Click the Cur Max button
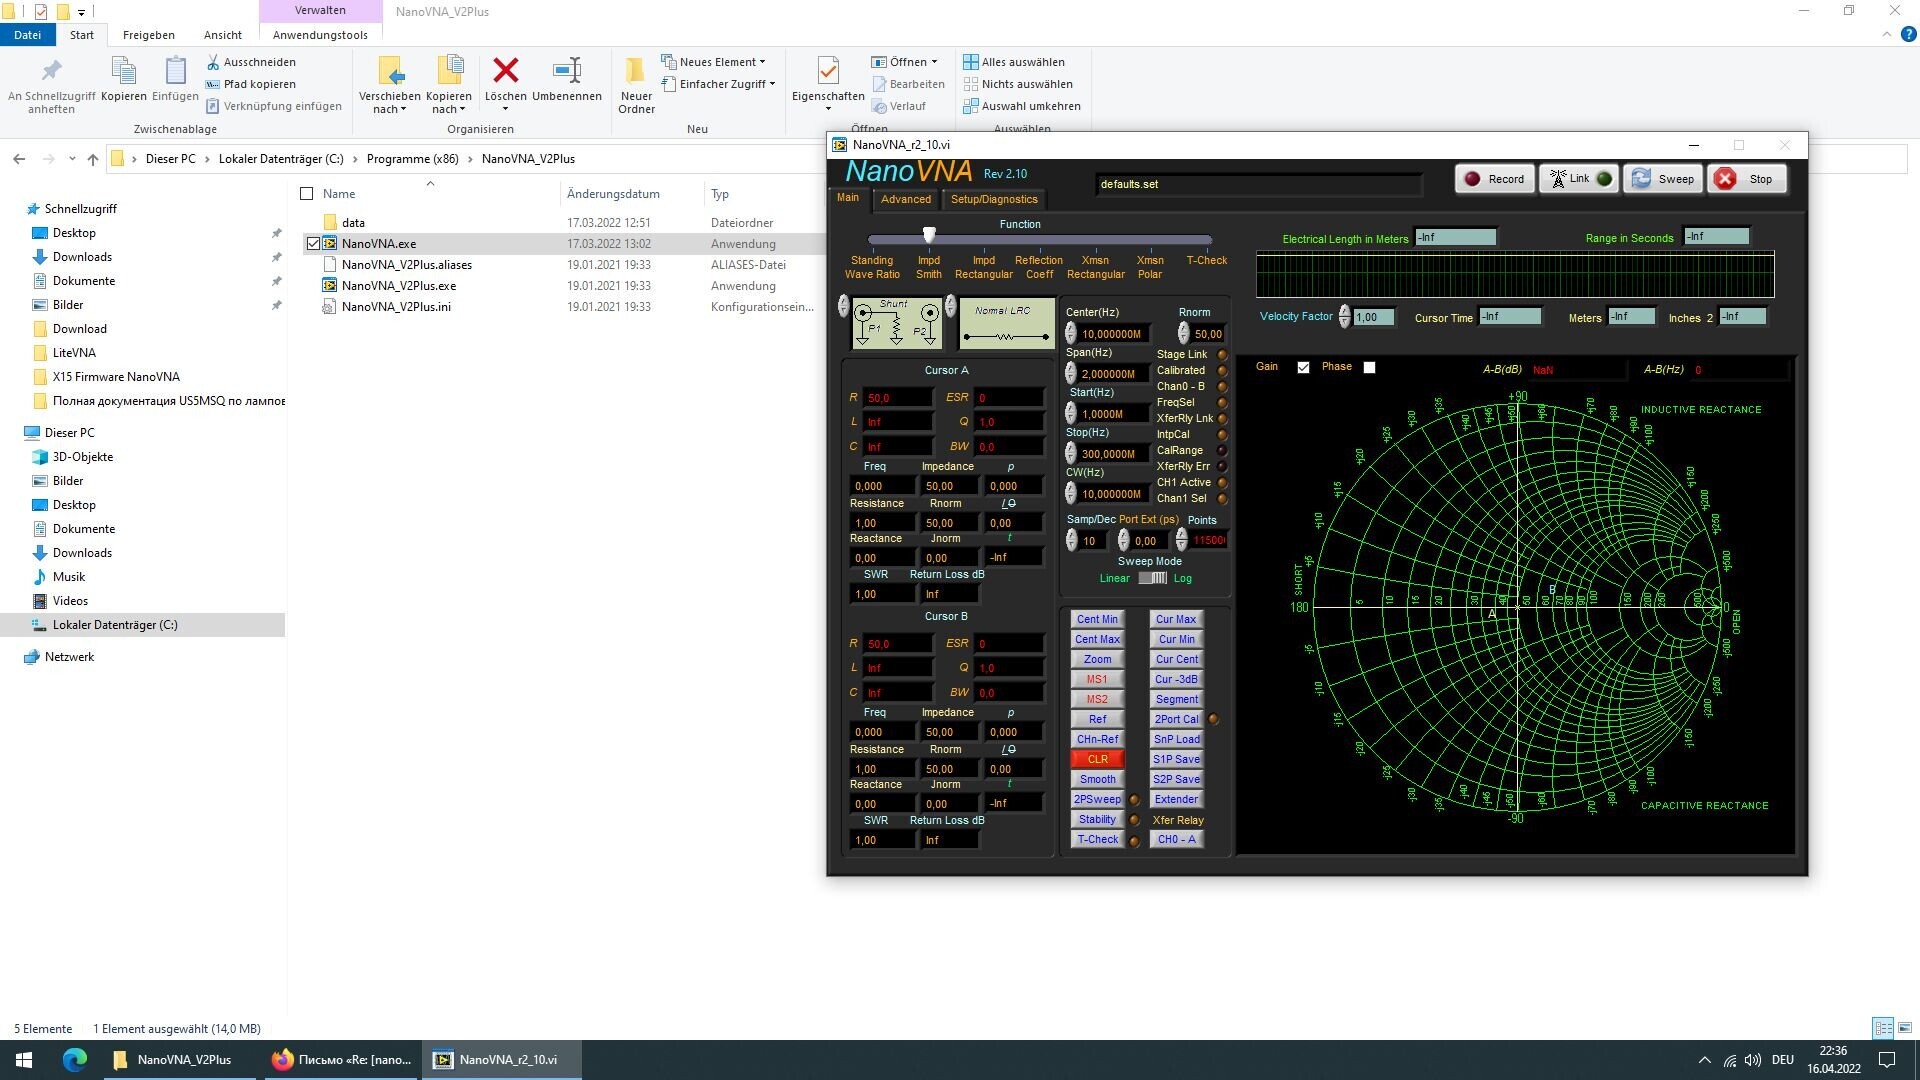Image resolution: width=1920 pixels, height=1080 pixels. click(x=1176, y=619)
